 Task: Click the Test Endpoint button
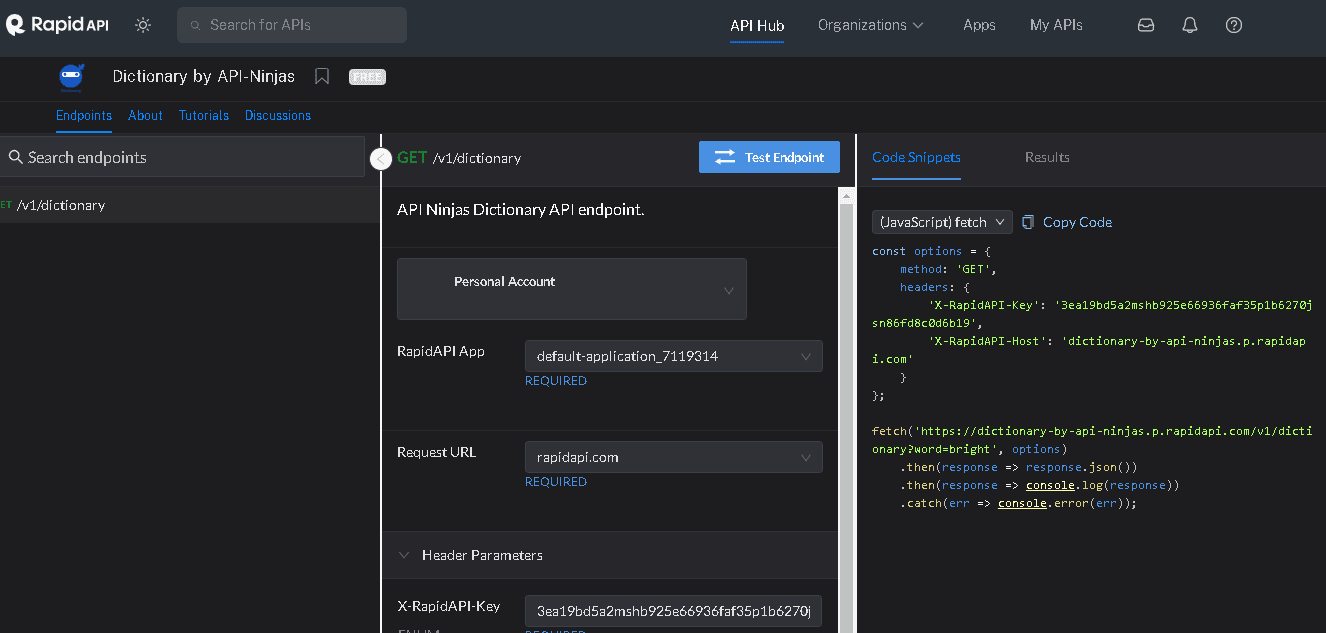pyautogui.click(x=769, y=157)
